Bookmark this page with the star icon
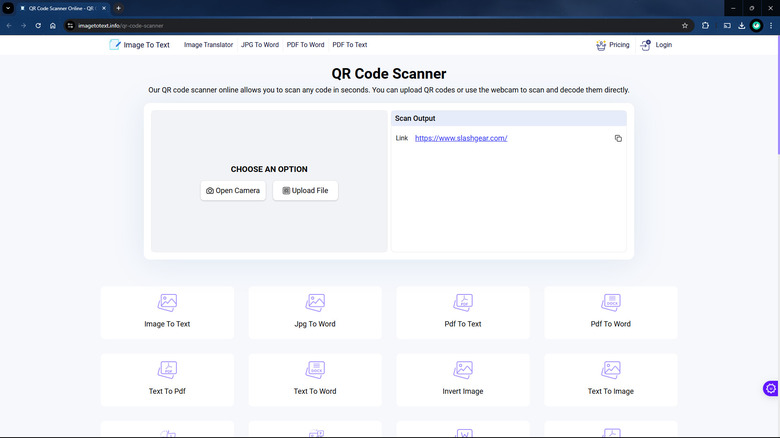780x438 pixels. click(x=685, y=25)
